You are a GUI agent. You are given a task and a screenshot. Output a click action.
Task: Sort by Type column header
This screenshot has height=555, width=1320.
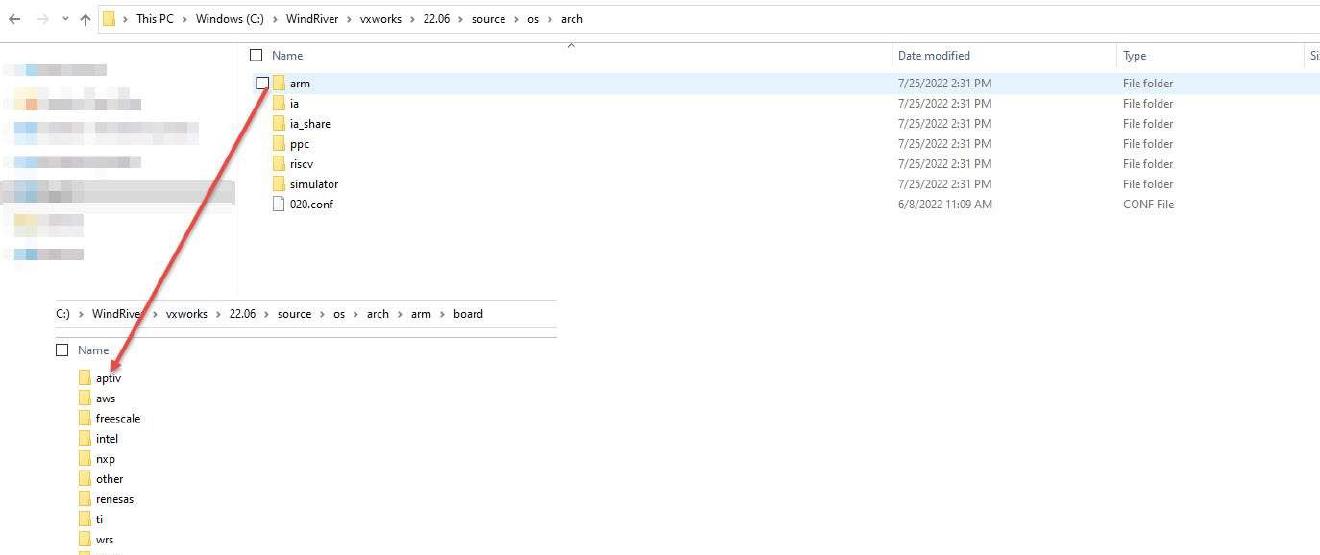click(1134, 56)
